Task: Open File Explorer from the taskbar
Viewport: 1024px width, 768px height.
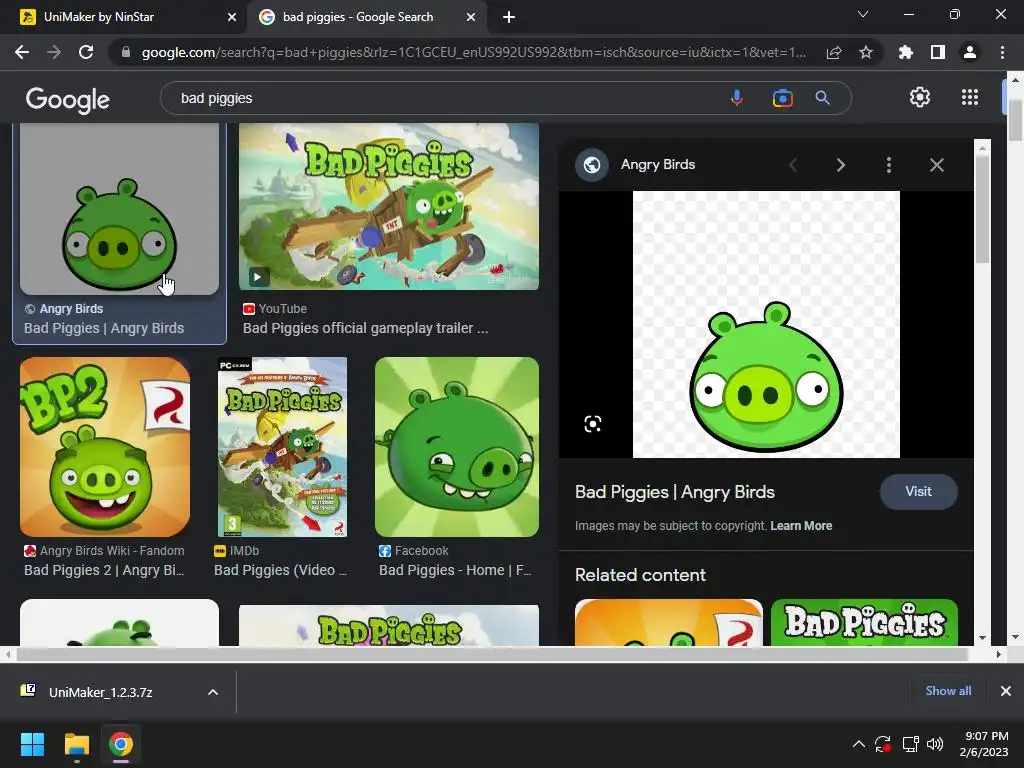Action: (x=76, y=744)
